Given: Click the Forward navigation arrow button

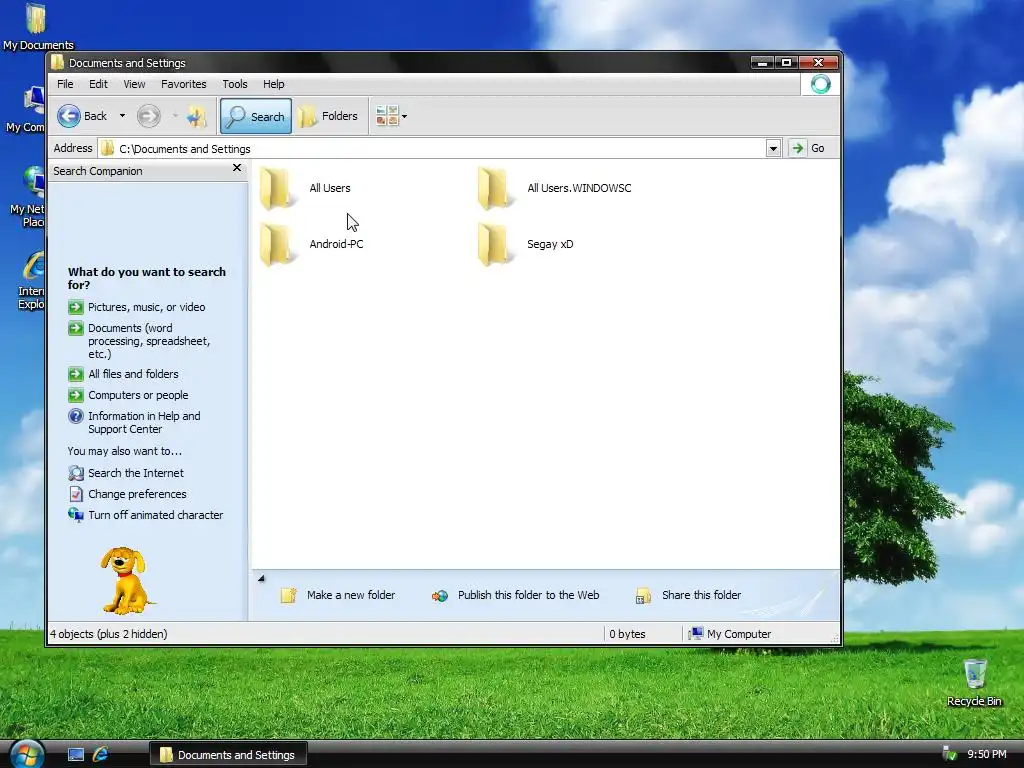Looking at the screenshot, I should (148, 116).
